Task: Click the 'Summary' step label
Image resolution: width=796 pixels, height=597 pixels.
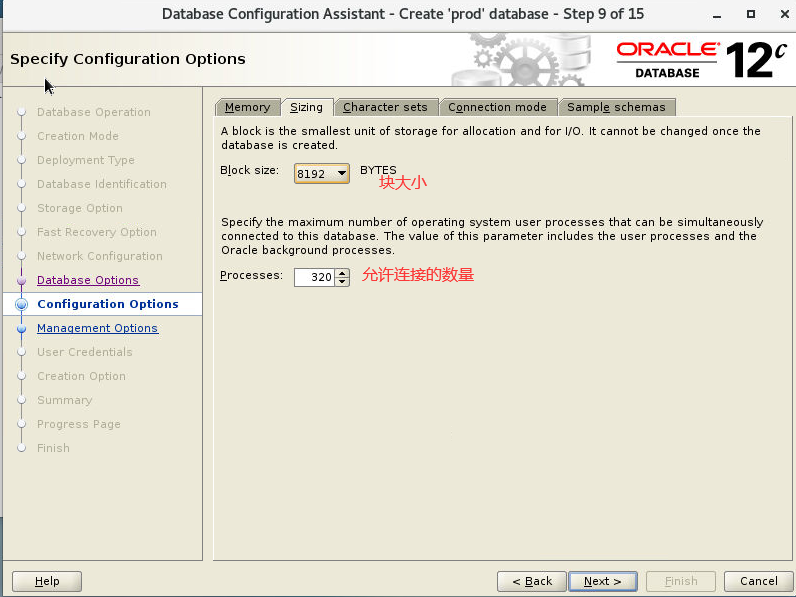Action: (x=64, y=400)
